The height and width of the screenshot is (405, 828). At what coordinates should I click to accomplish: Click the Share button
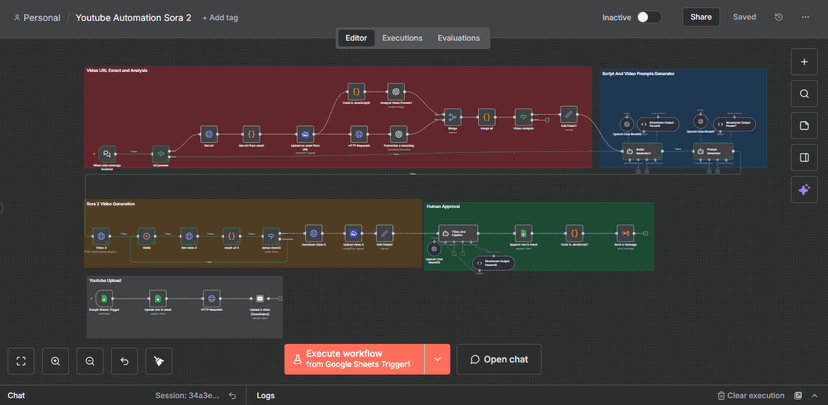701,17
